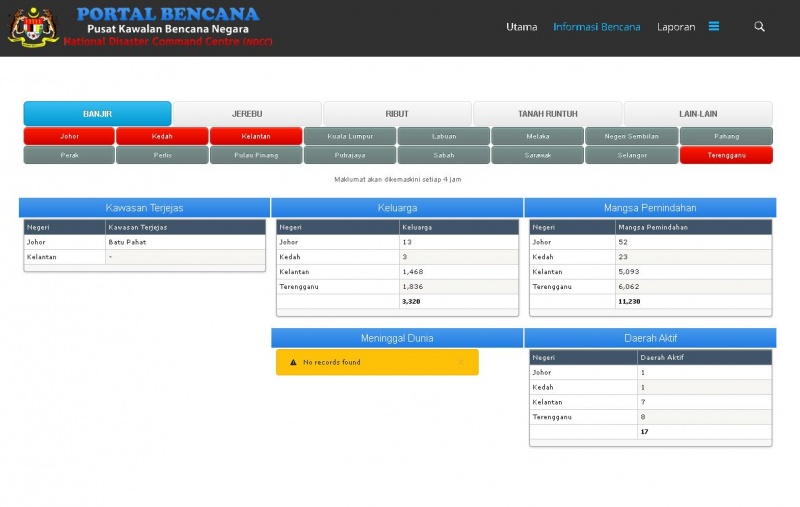Click the Batu Pahat cell
Screen dimensions: 800x507
(x=185, y=242)
